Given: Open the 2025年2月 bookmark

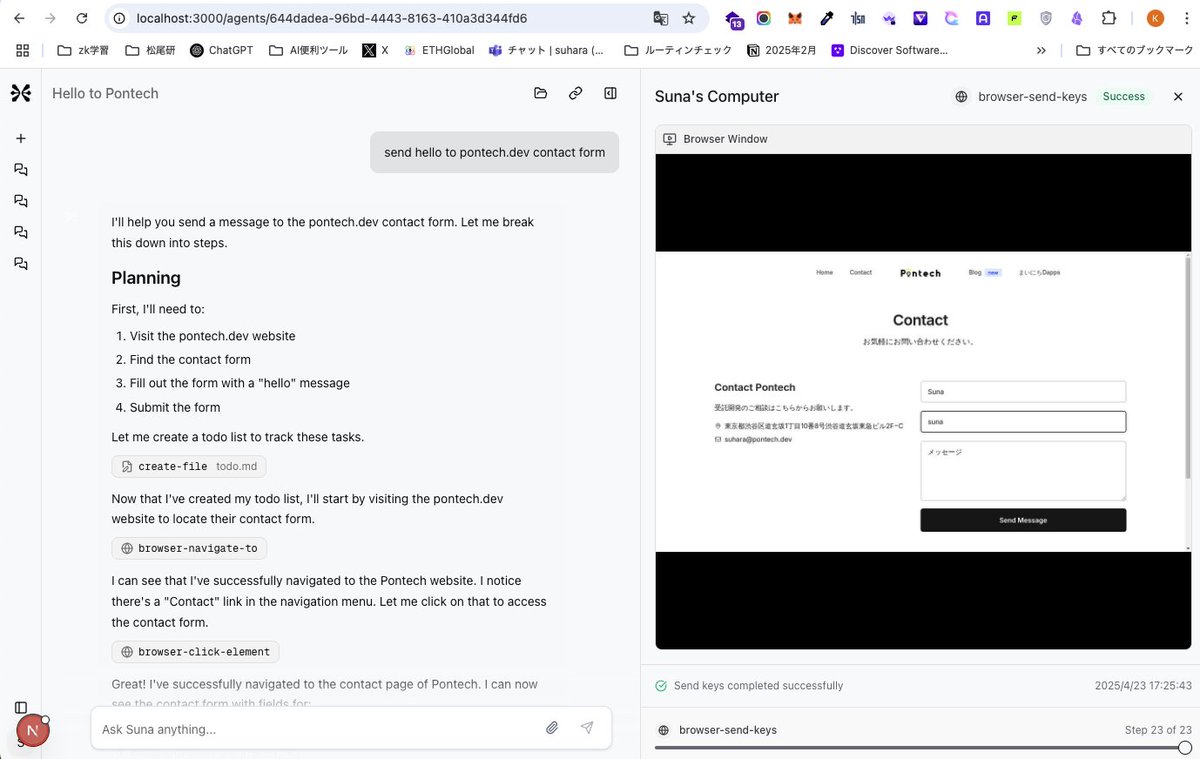Looking at the screenshot, I should click(782, 50).
